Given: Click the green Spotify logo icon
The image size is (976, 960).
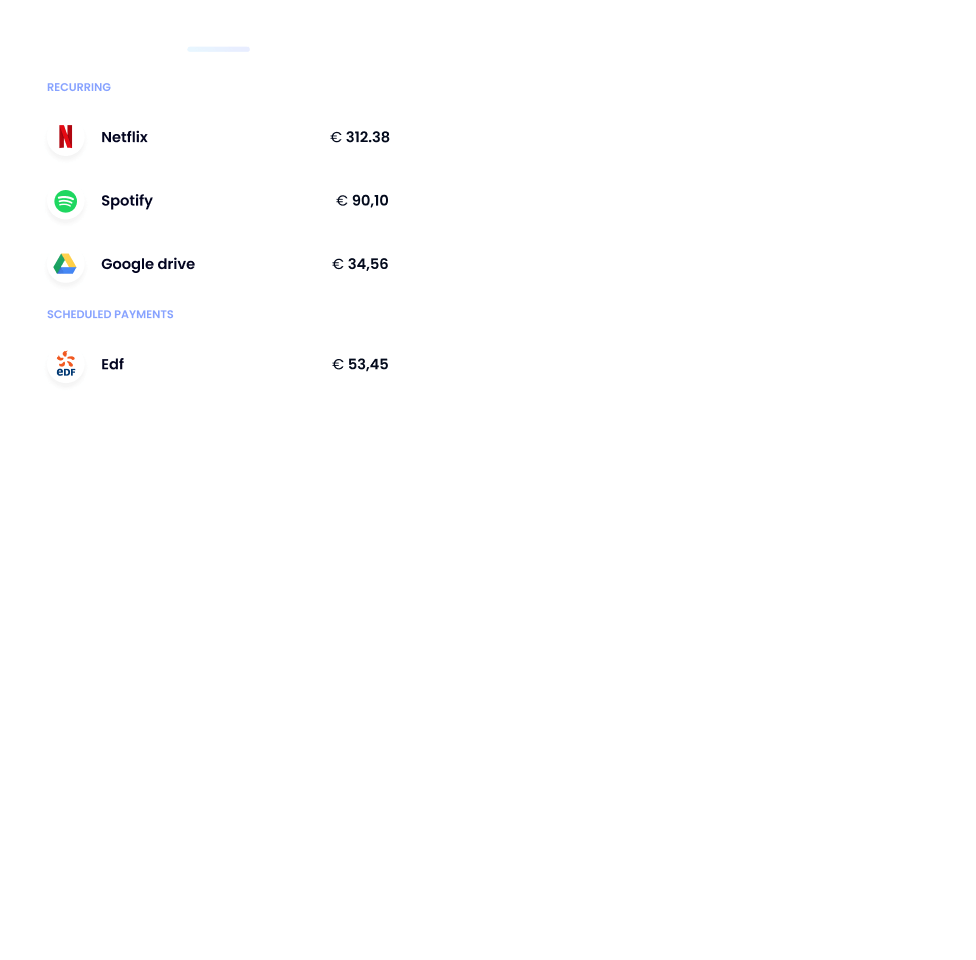Looking at the screenshot, I should 65,201.
